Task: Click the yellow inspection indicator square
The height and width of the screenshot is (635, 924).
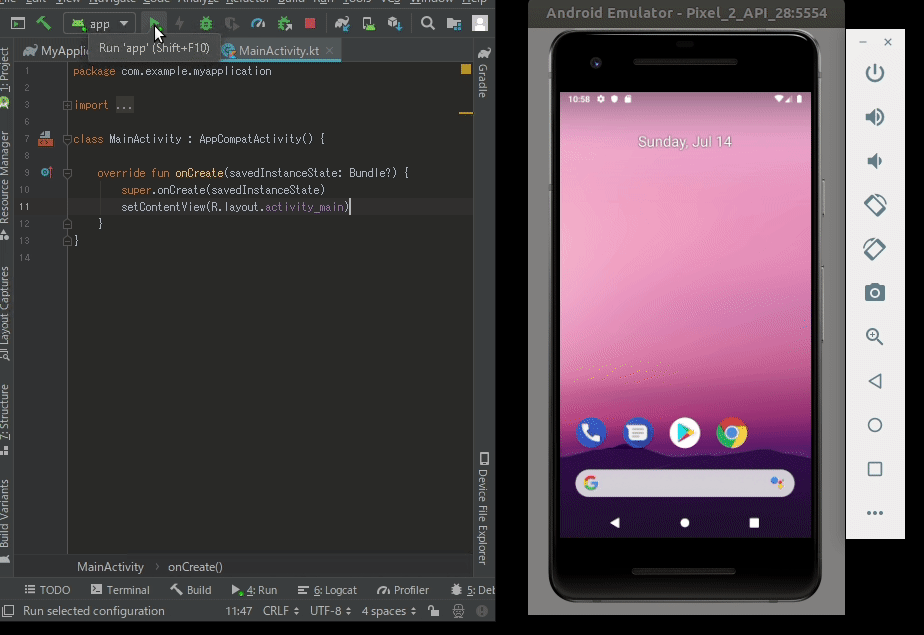Action: (x=466, y=70)
